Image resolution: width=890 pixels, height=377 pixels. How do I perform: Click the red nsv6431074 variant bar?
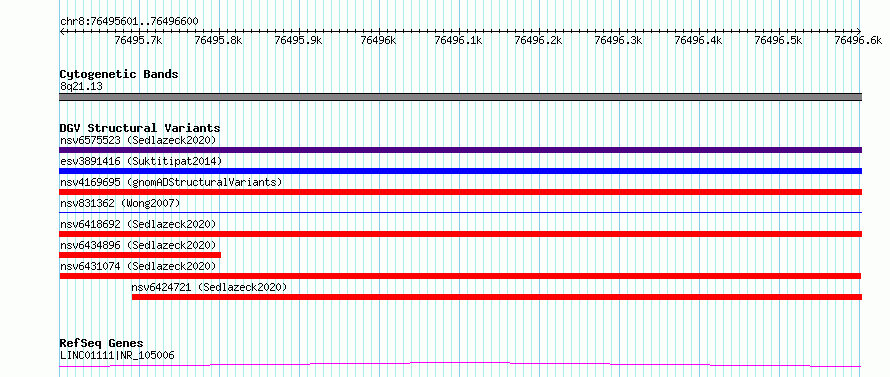(460, 276)
